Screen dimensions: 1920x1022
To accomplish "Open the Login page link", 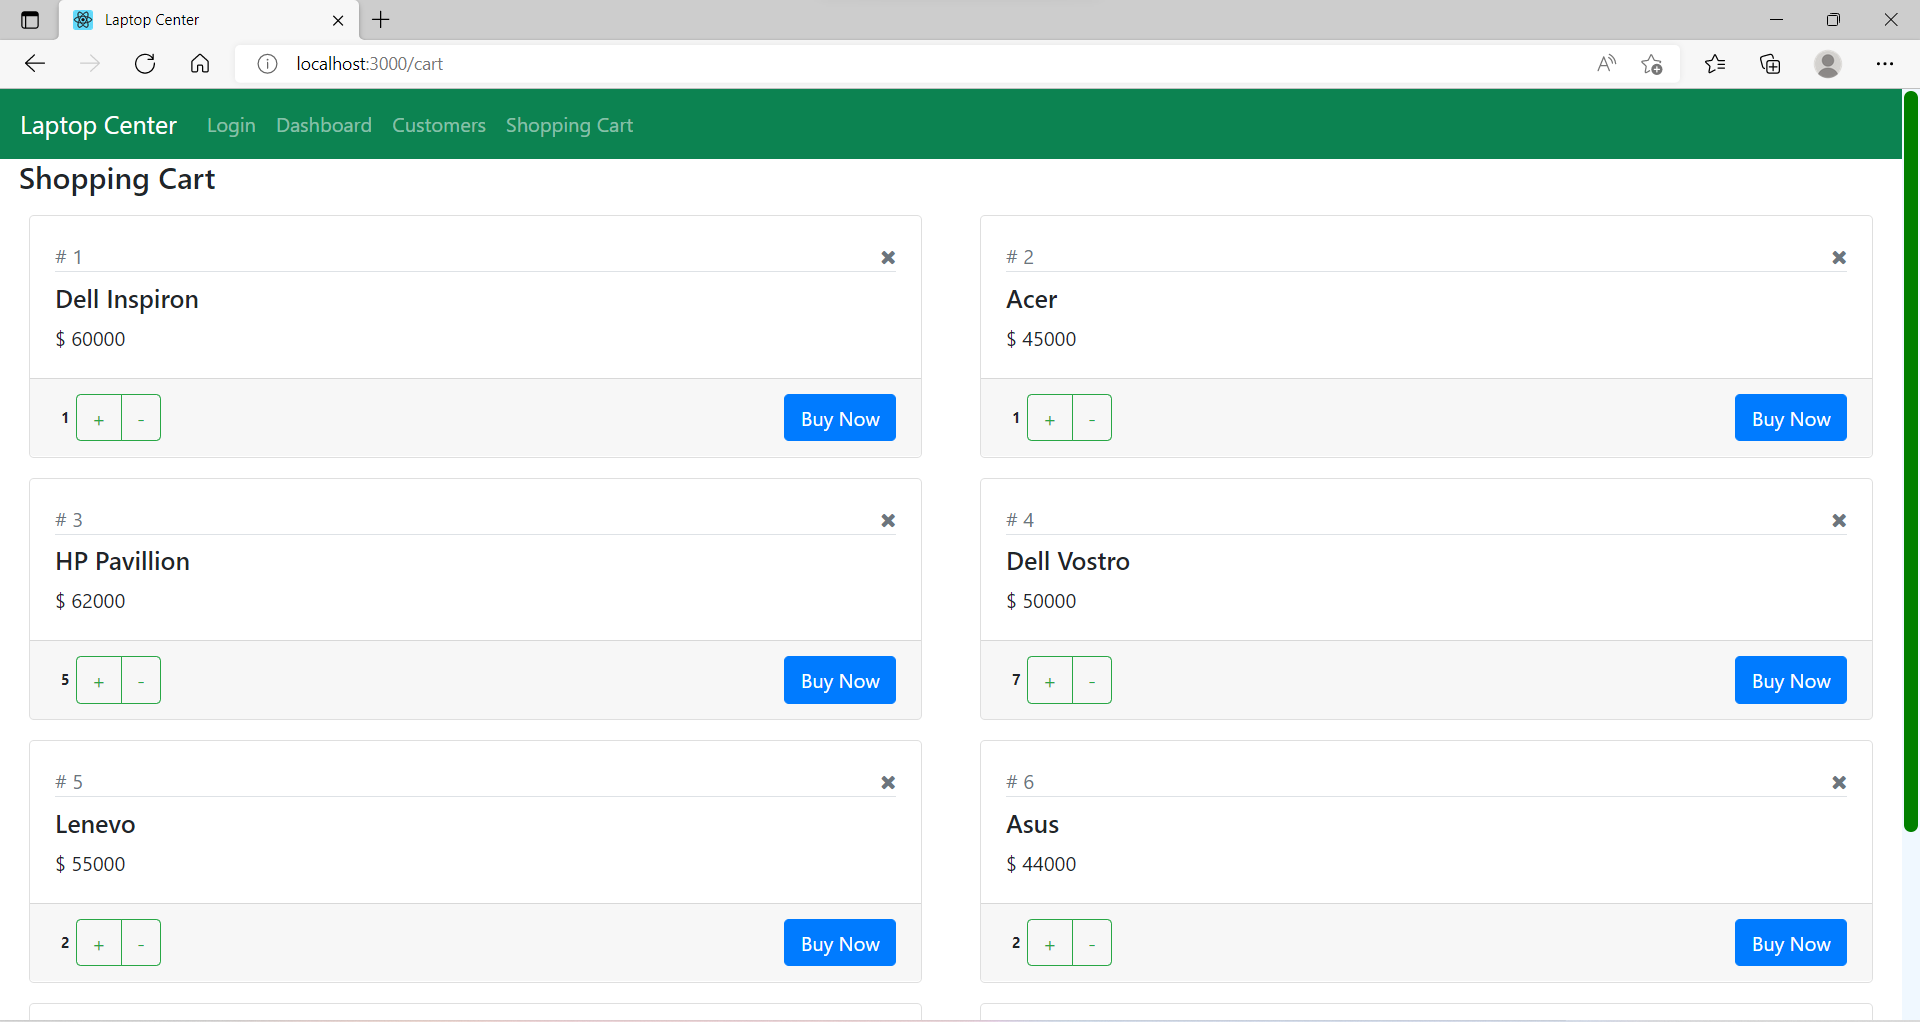I will tap(230, 125).
